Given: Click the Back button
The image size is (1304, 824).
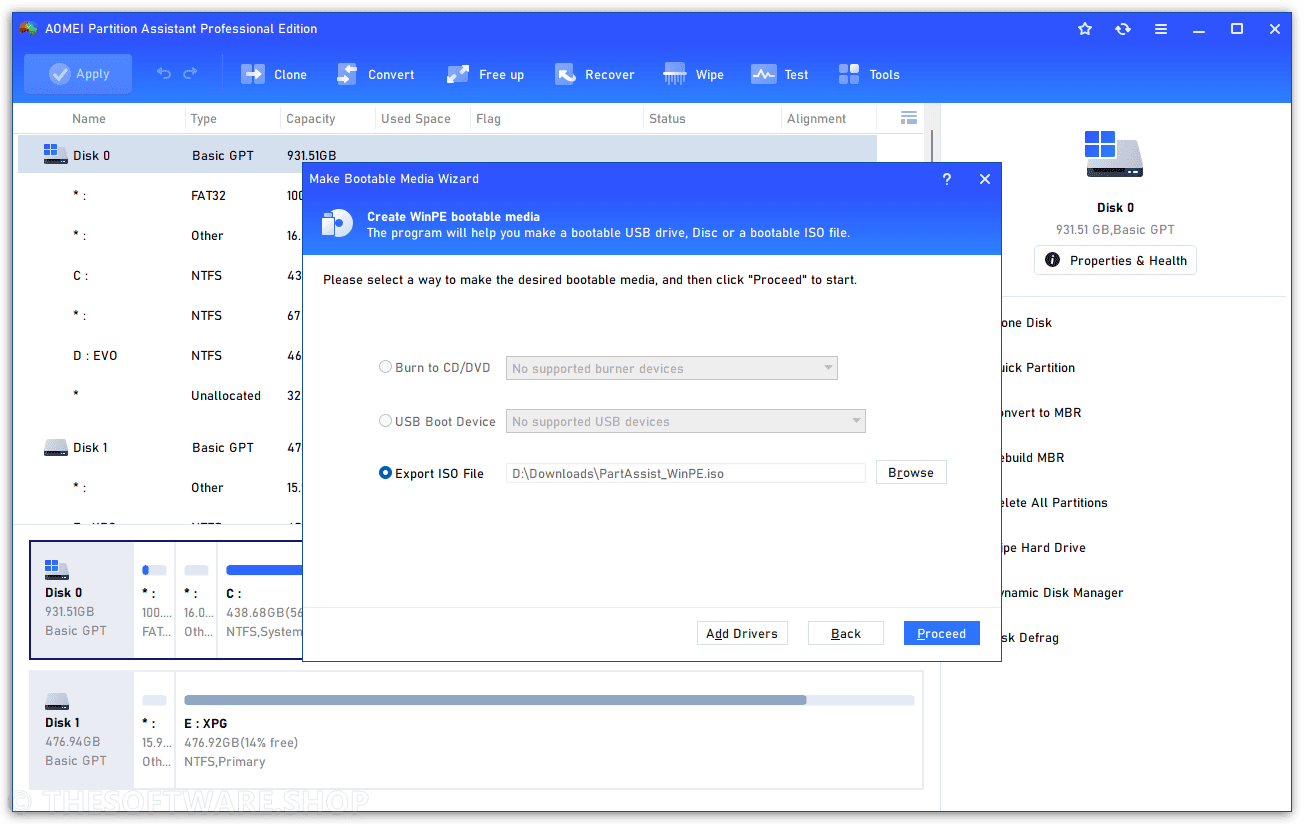Looking at the screenshot, I should 846,633.
